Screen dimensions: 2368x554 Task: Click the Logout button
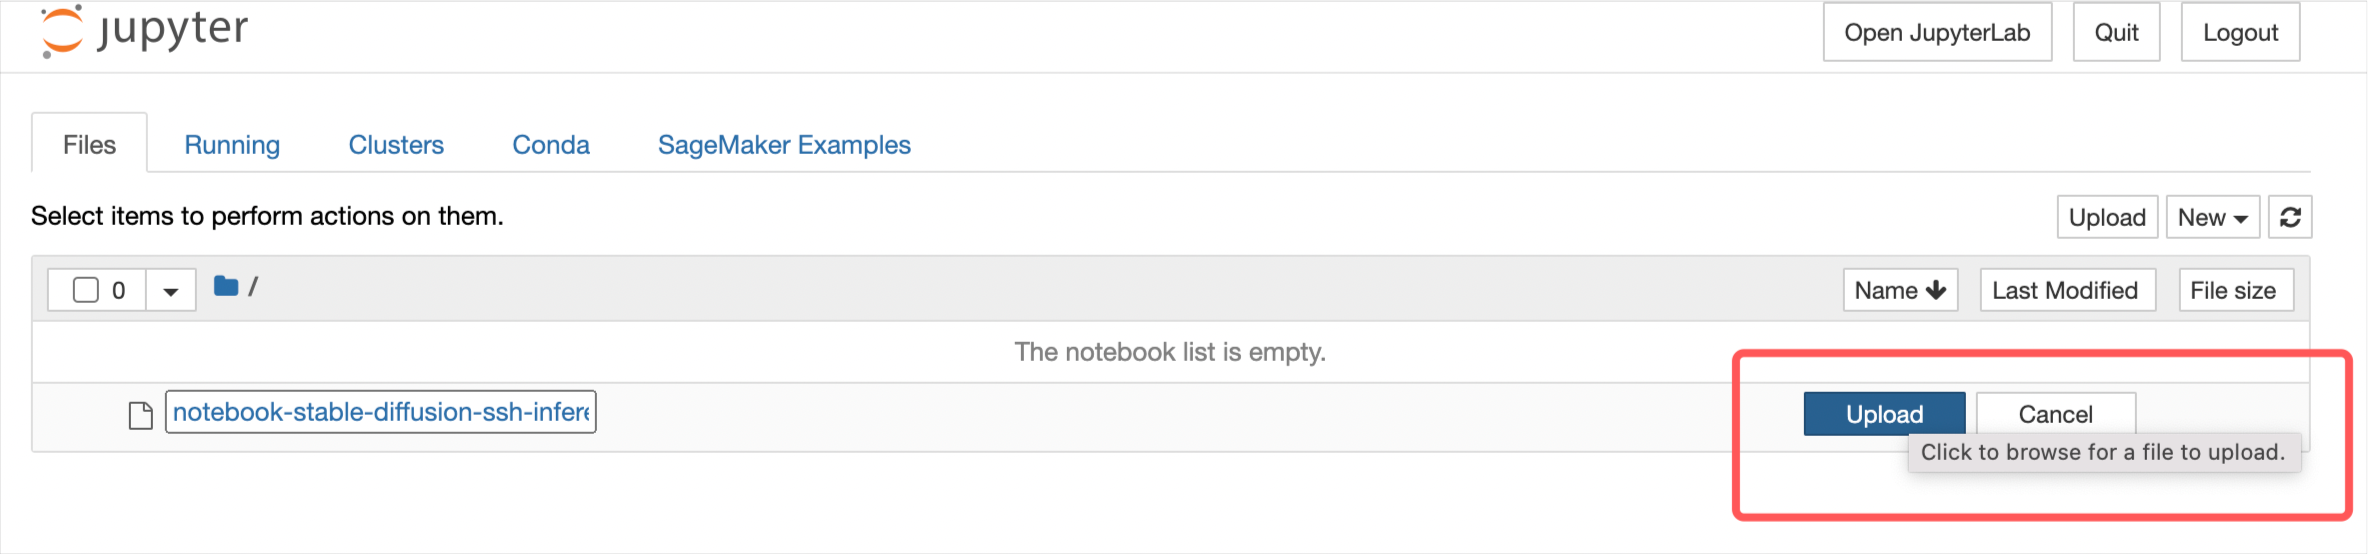(2240, 32)
